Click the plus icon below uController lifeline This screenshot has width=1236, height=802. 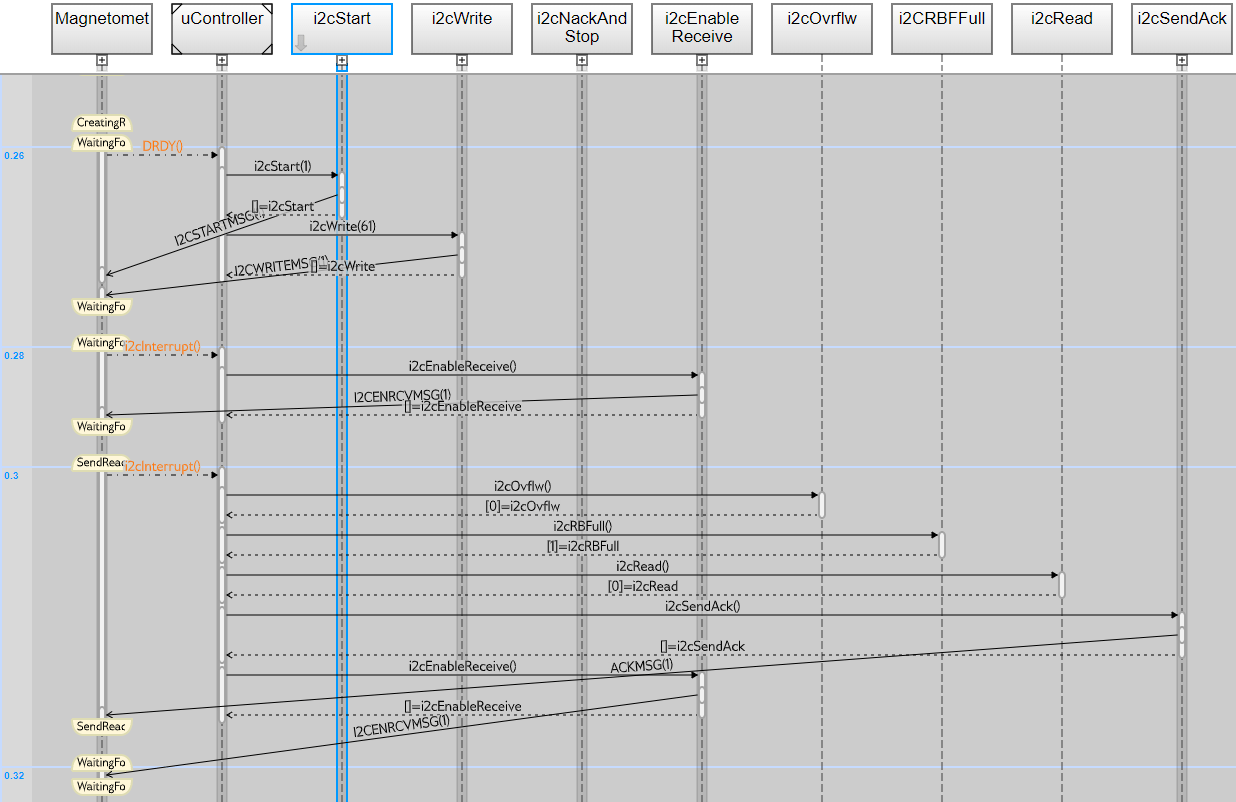click(x=221, y=61)
